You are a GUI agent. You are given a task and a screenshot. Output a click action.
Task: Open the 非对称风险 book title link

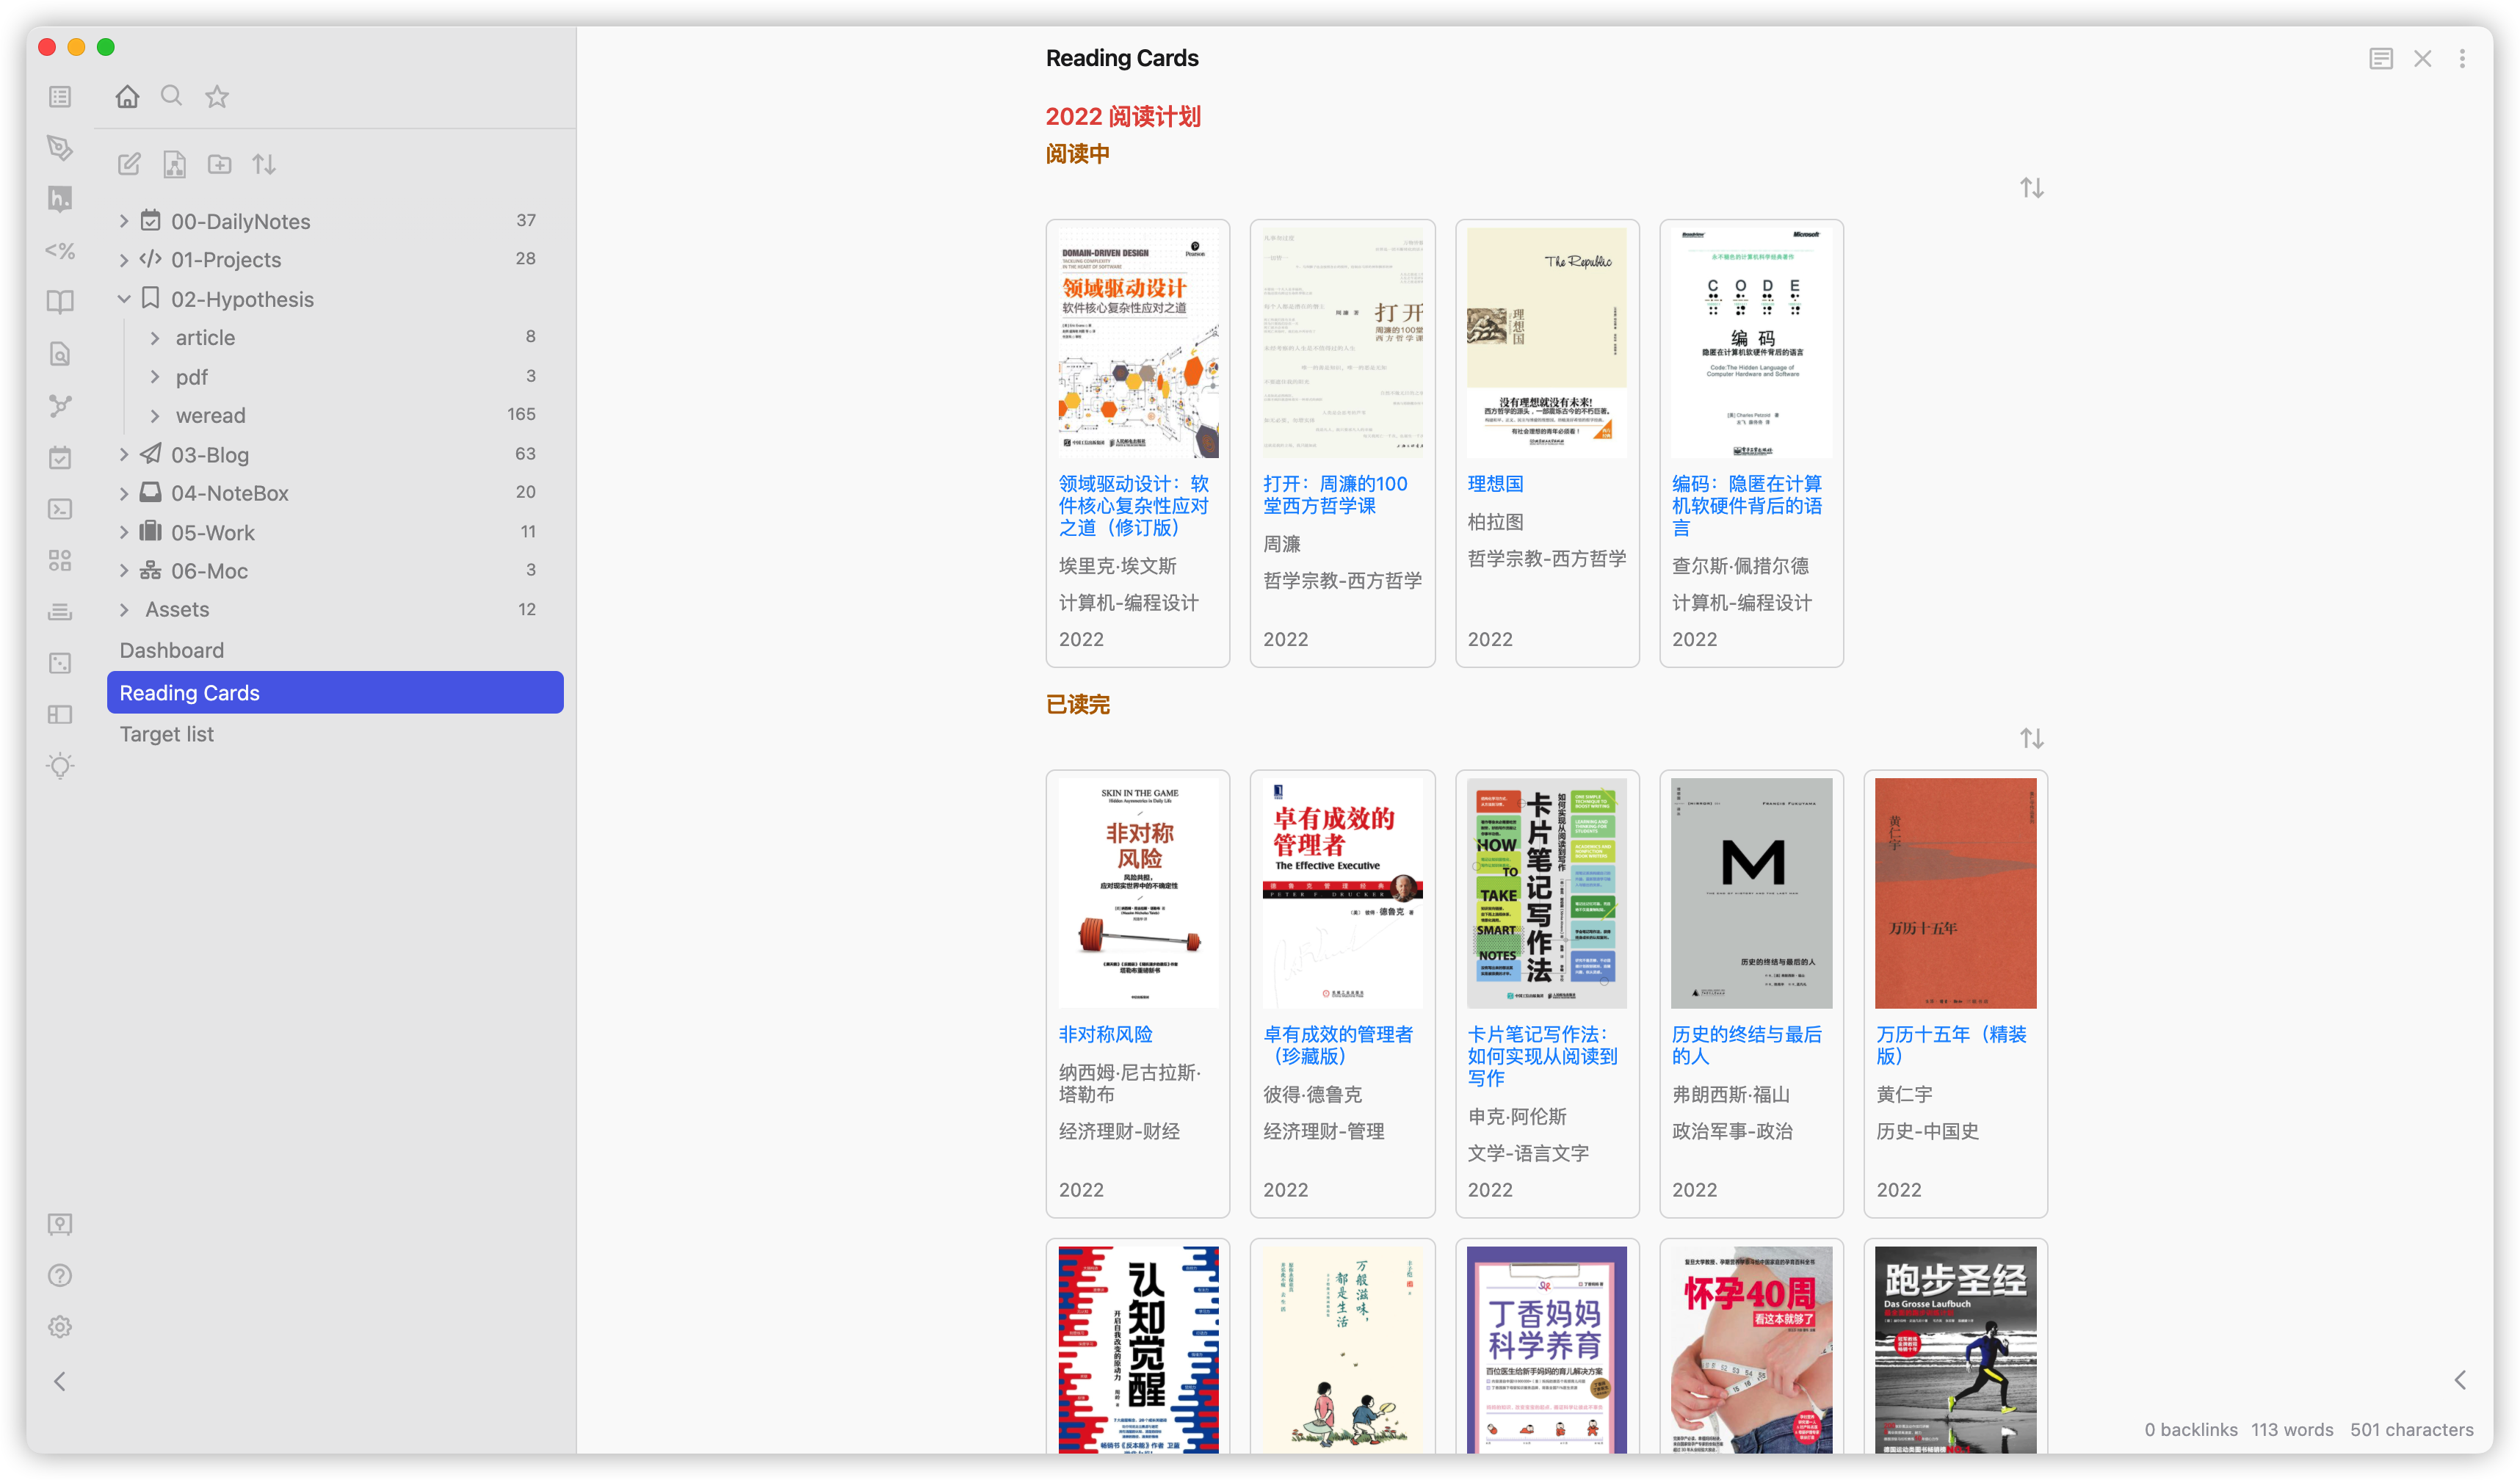coord(1105,1034)
